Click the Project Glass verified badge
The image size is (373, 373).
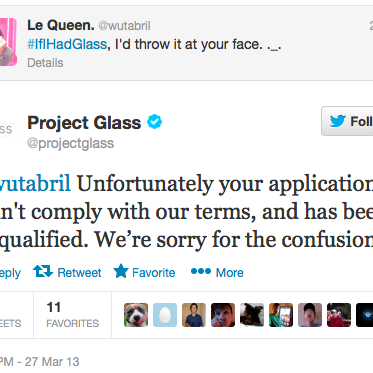[x=154, y=122]
